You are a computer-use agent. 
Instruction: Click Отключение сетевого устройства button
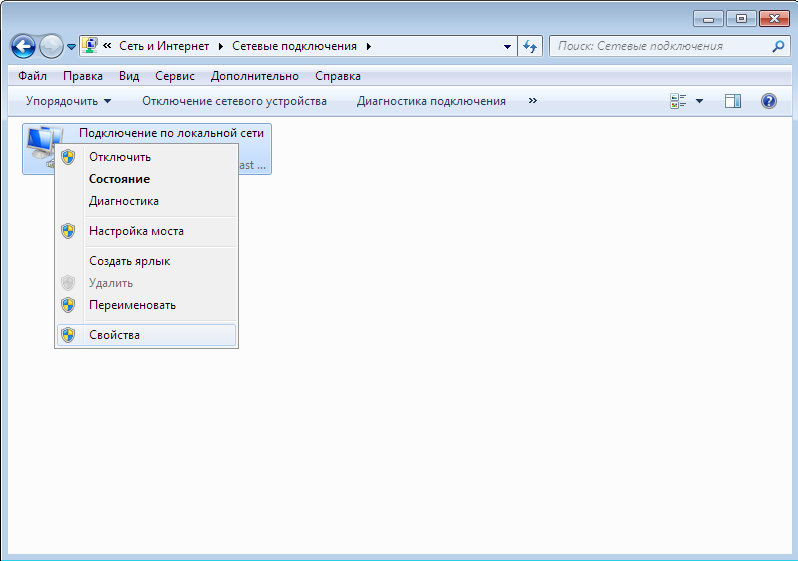[234, 101]
